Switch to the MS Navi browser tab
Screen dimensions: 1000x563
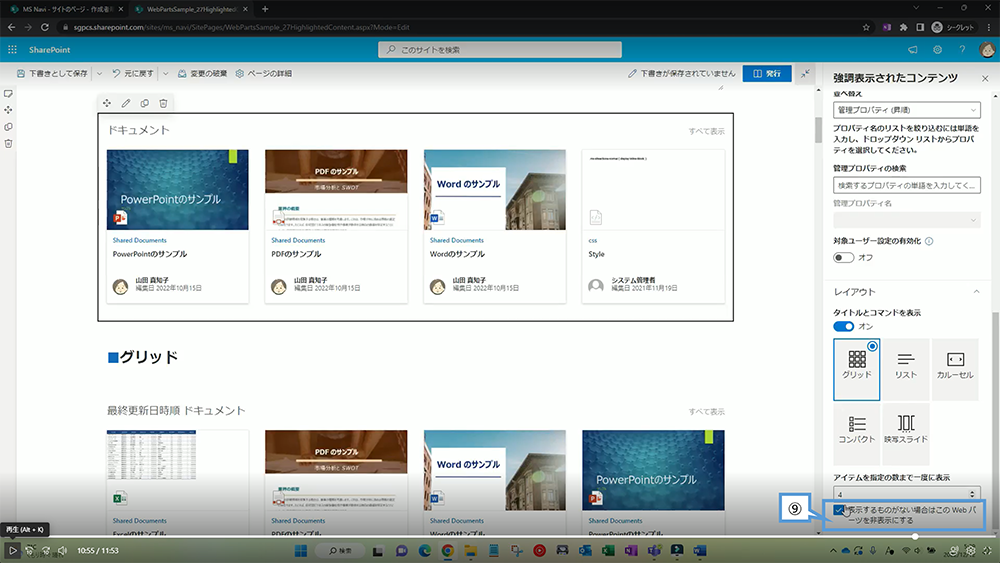coord(66,9)
